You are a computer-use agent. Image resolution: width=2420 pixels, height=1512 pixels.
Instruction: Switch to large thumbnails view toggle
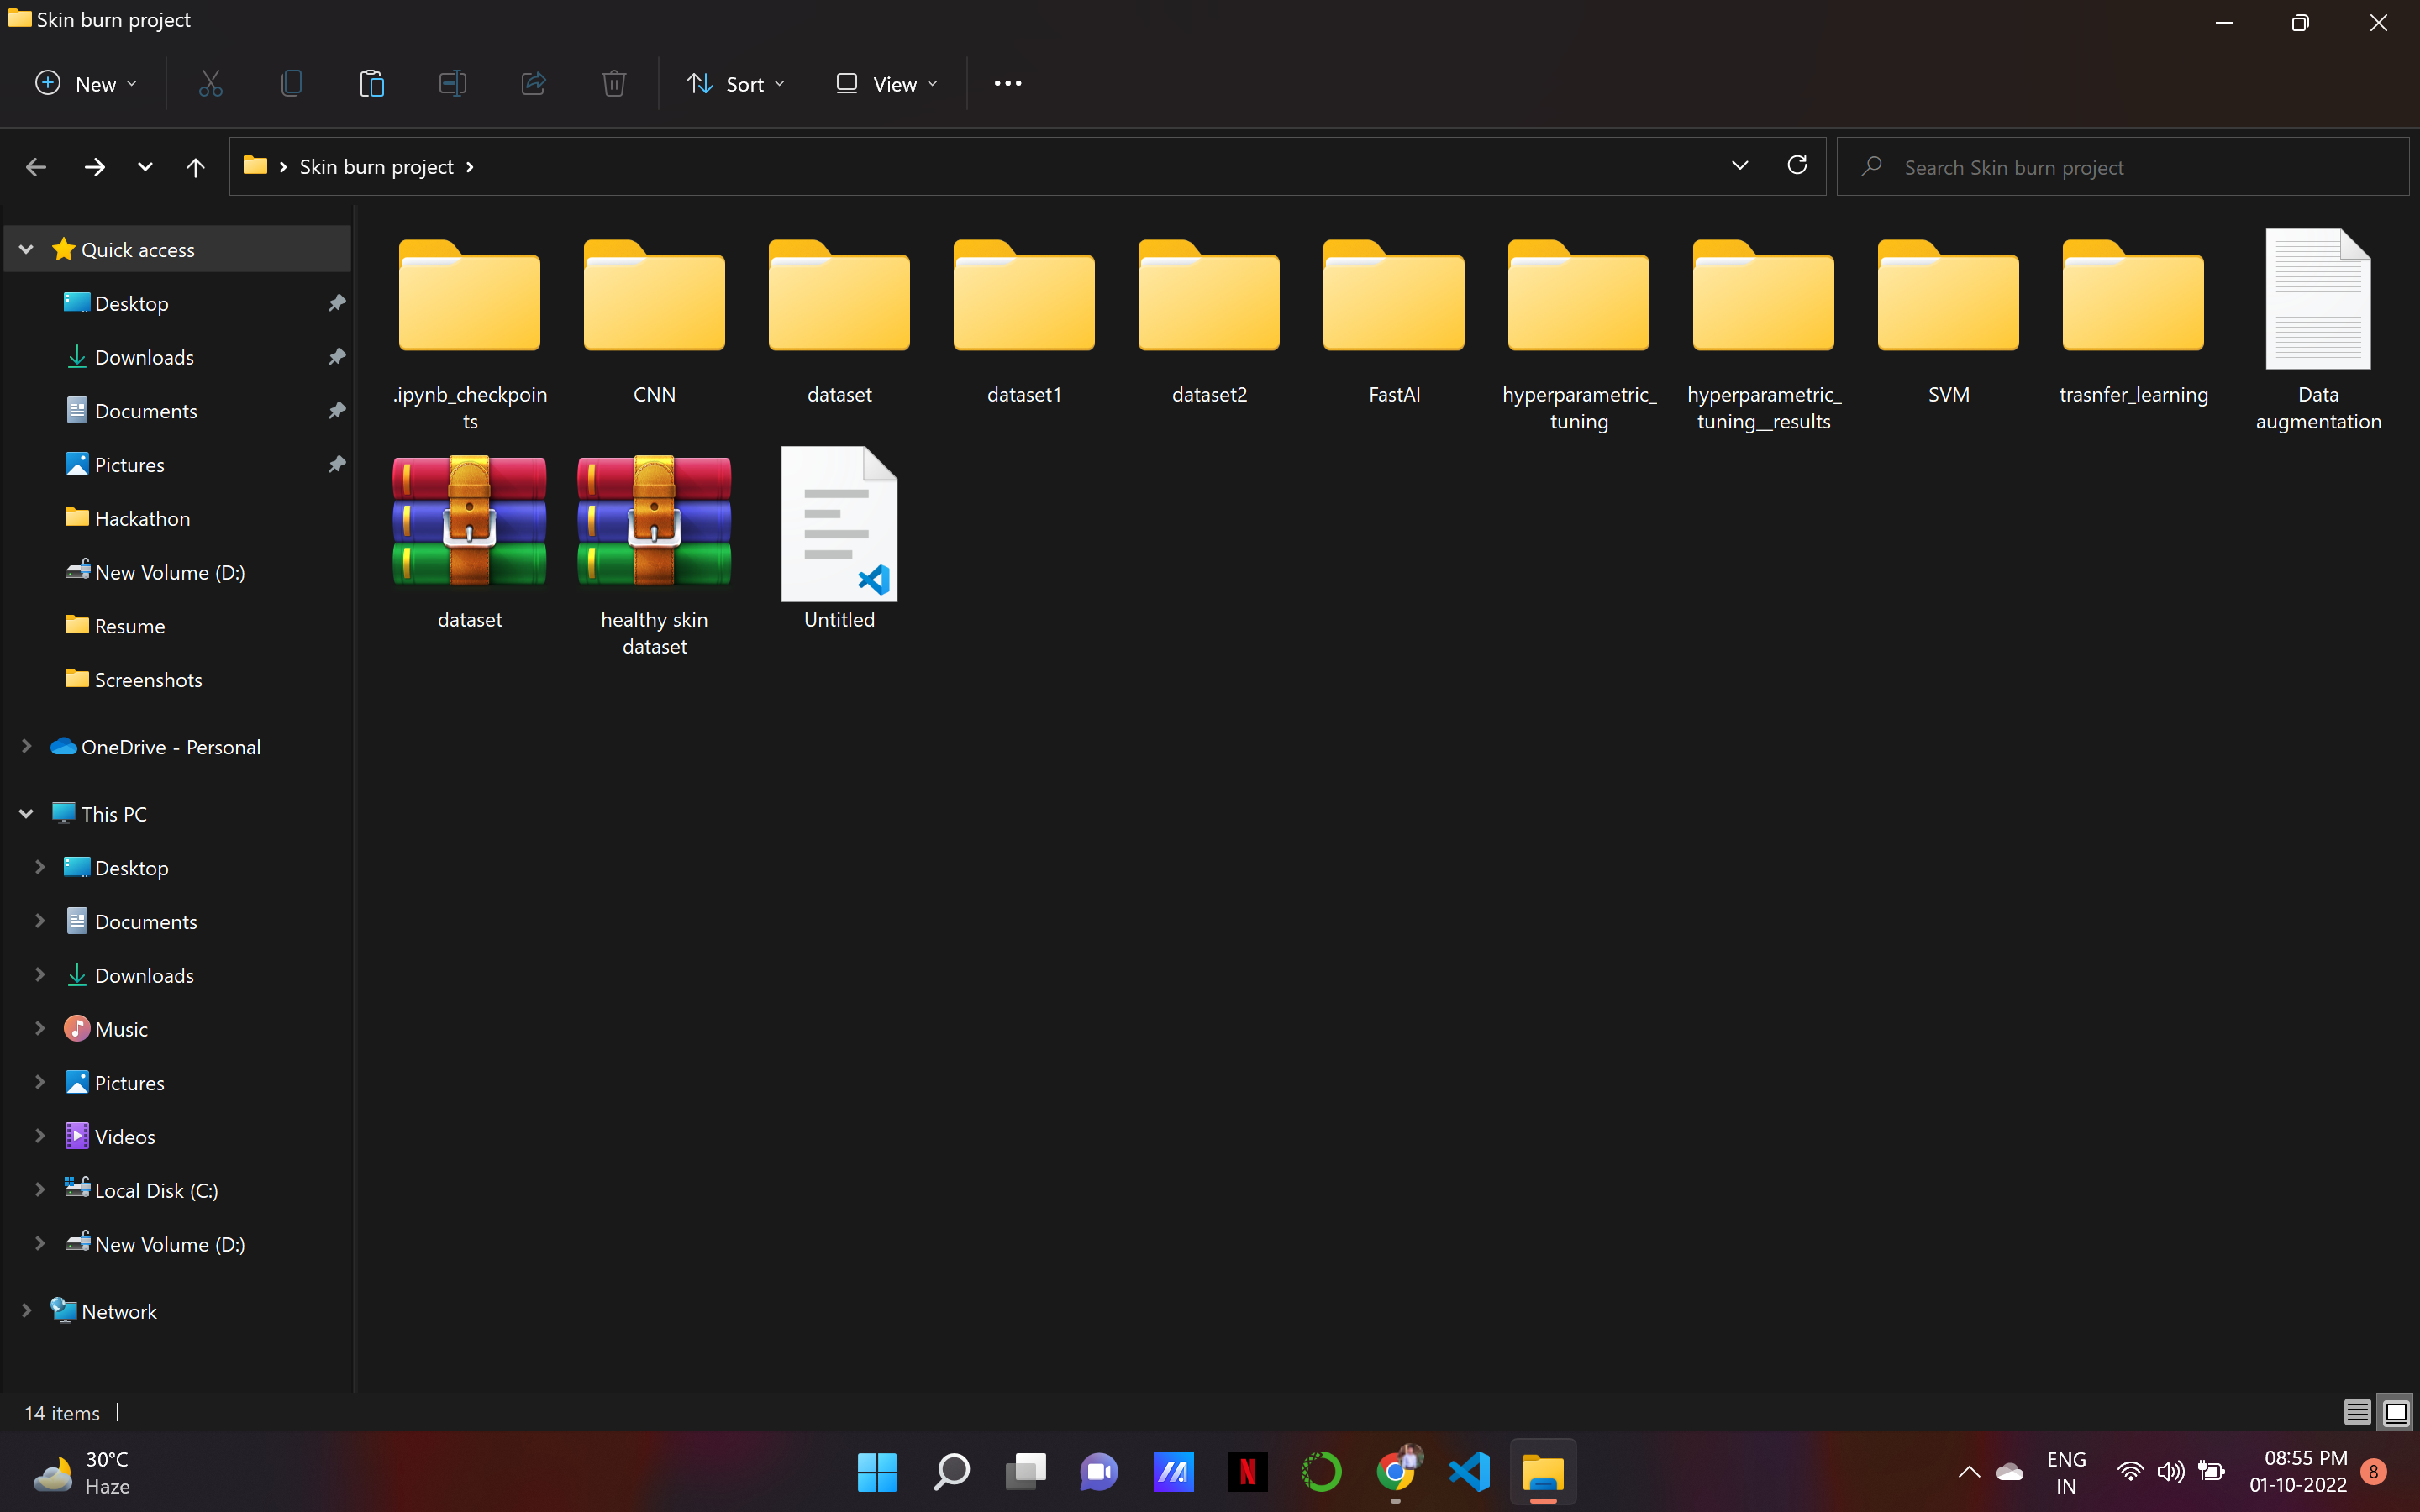point(2396,1412)
